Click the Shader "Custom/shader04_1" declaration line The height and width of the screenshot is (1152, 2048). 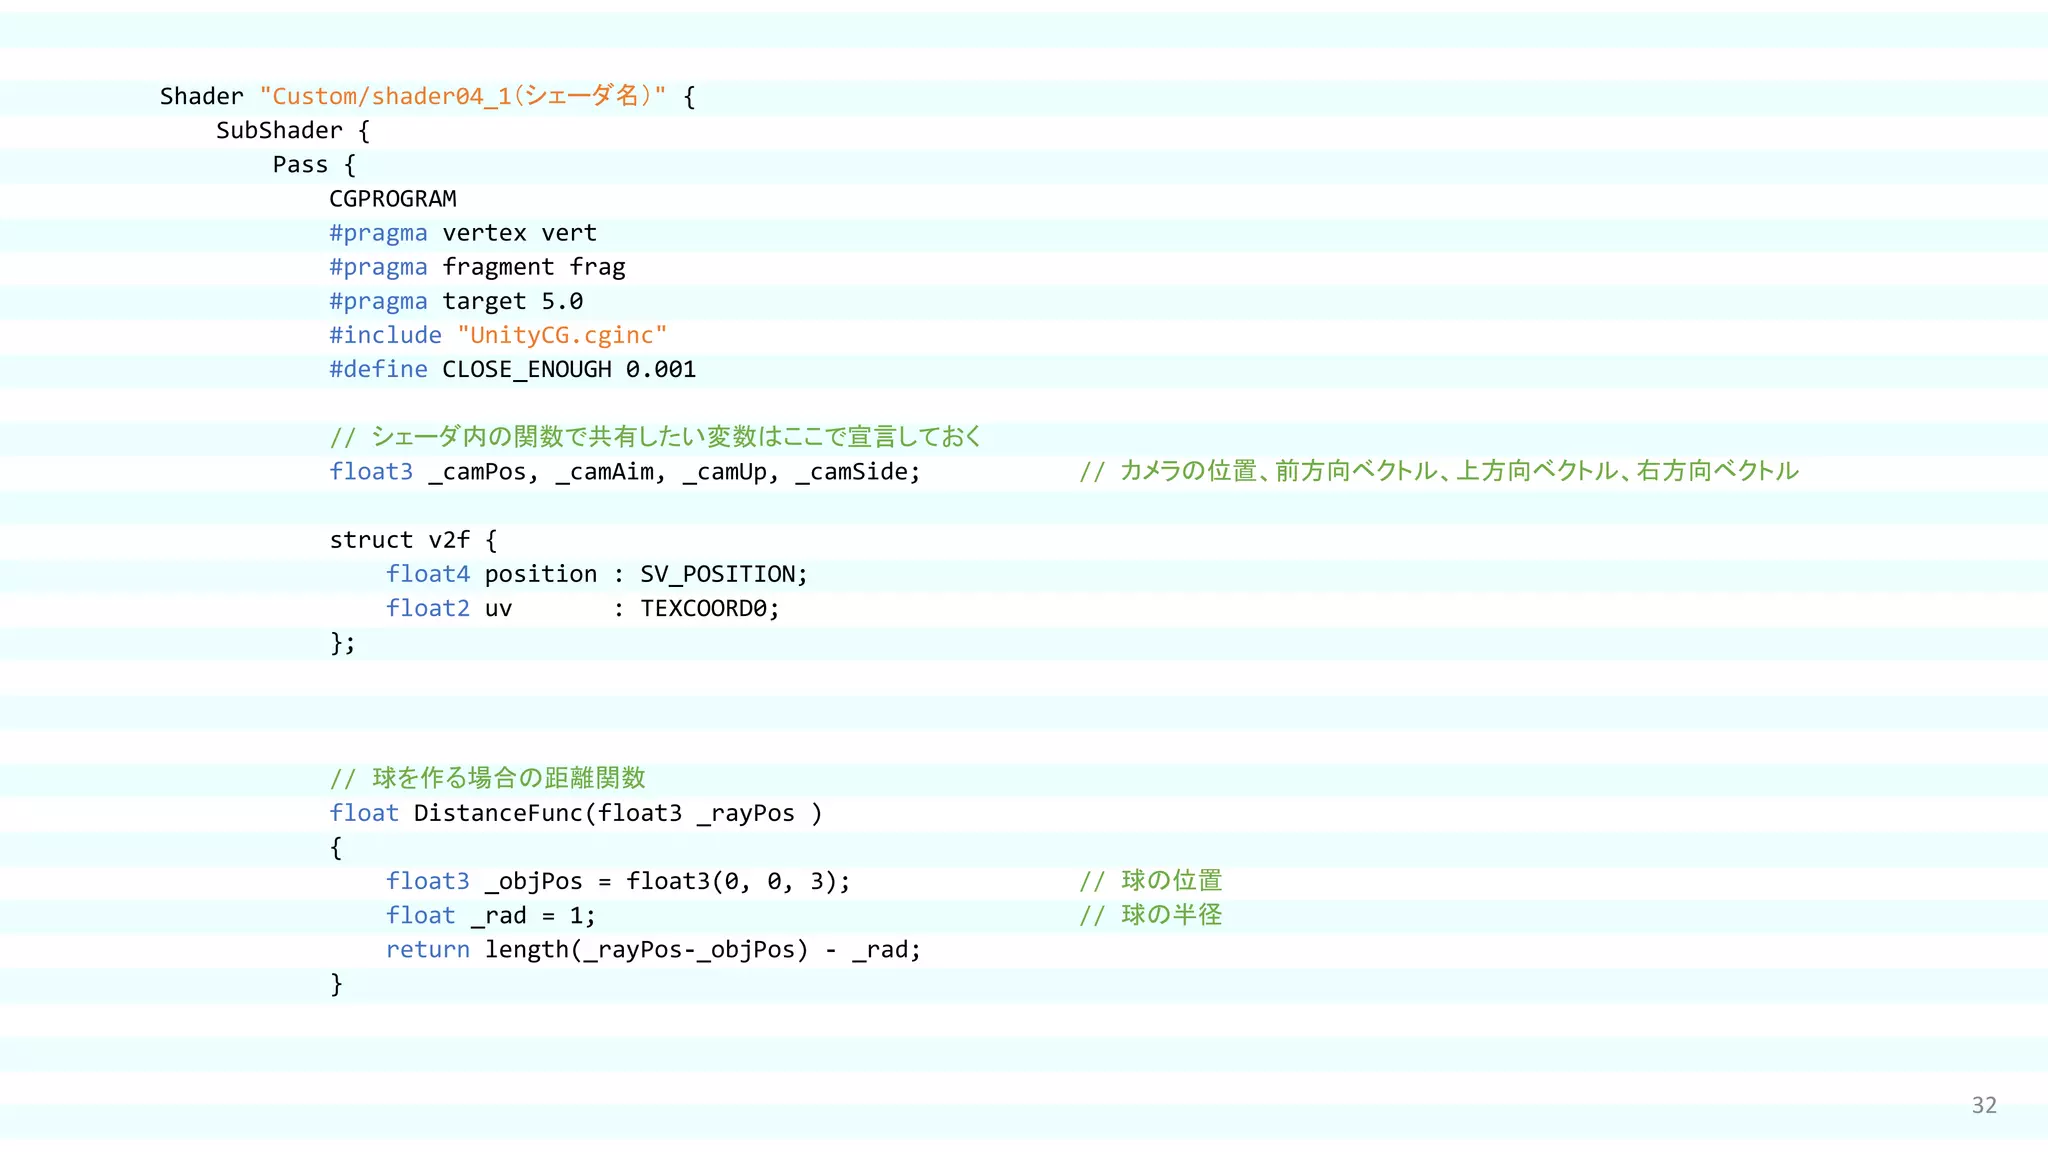(428, 97)
